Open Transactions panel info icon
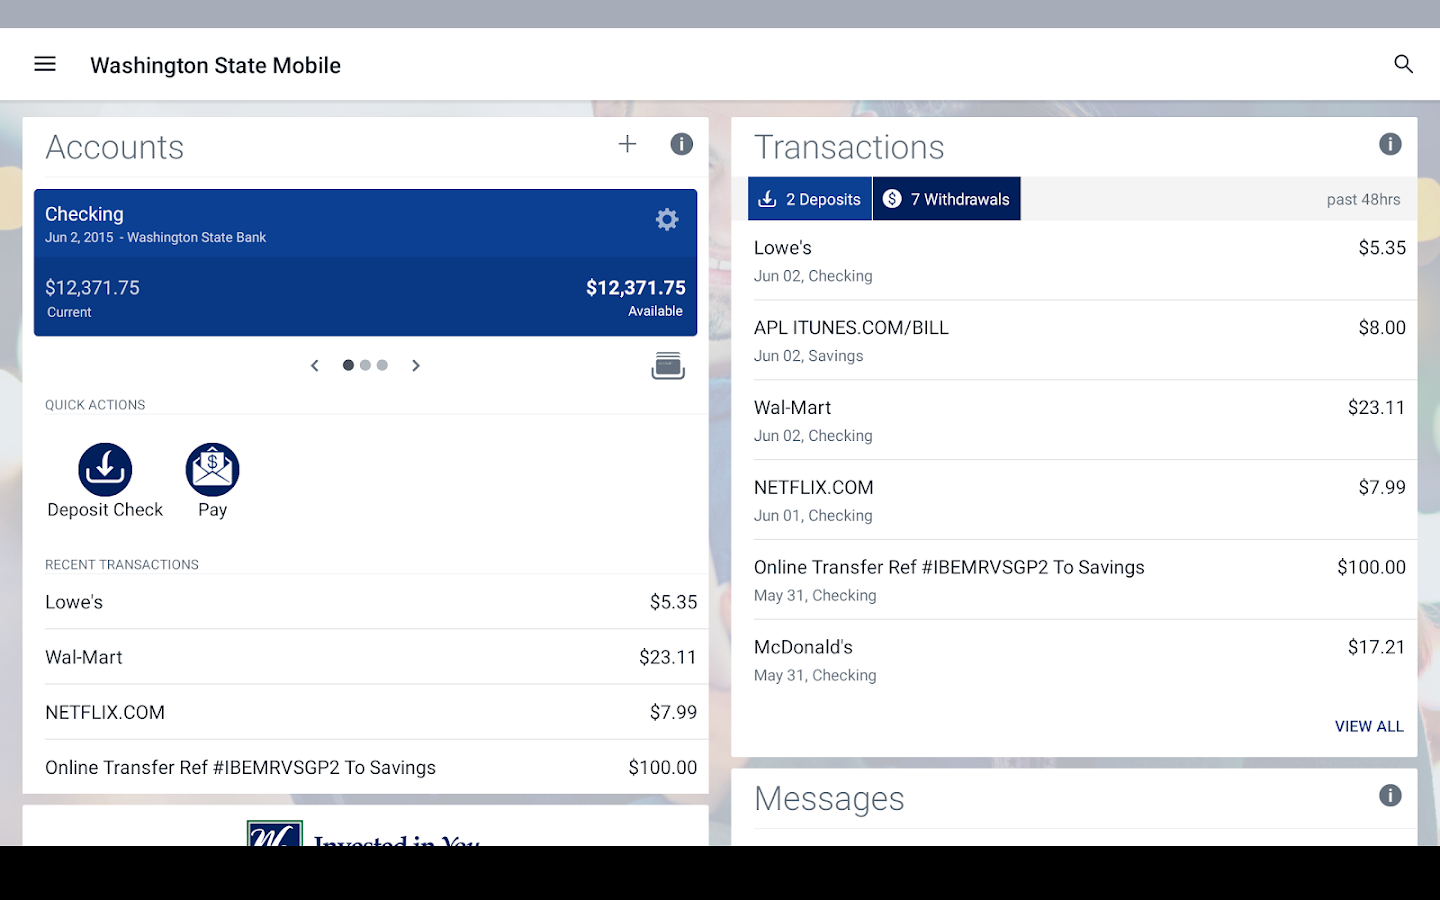Screen dimensions: 1440x900 pos(1390,144)
